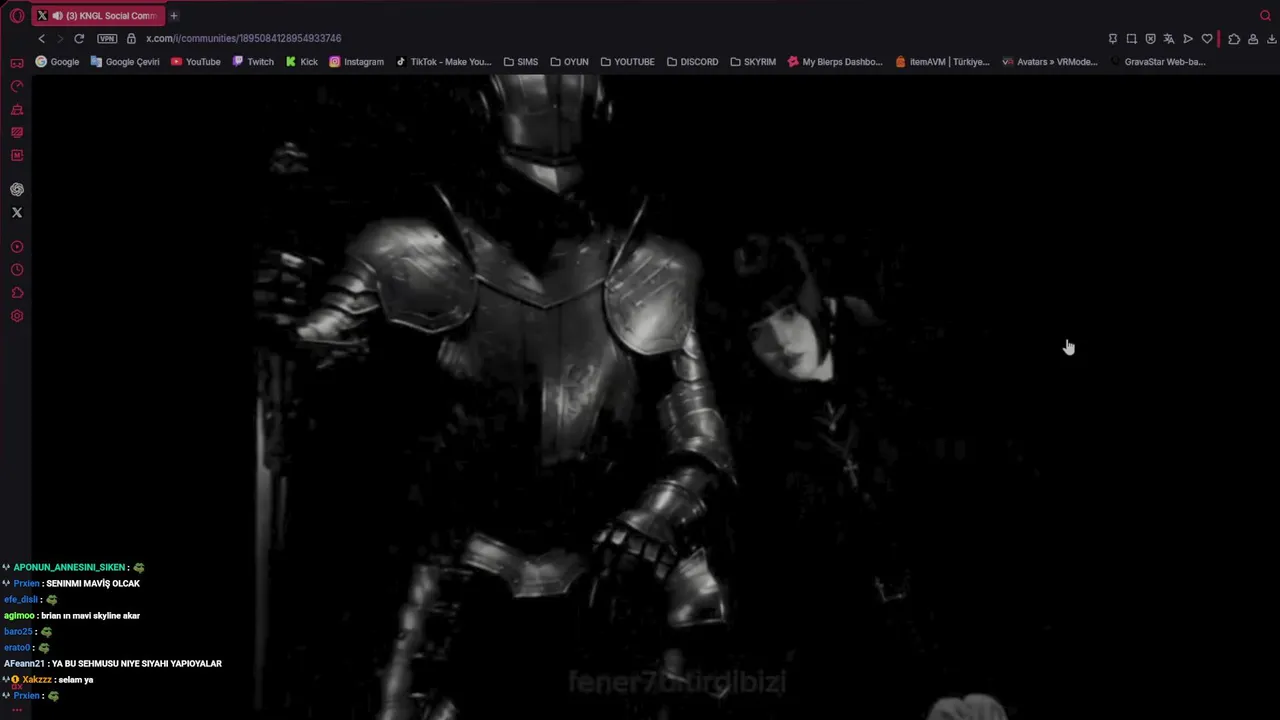
Task: Open the Avatars » VRMode bookmark
Action: coord(1050,62)
